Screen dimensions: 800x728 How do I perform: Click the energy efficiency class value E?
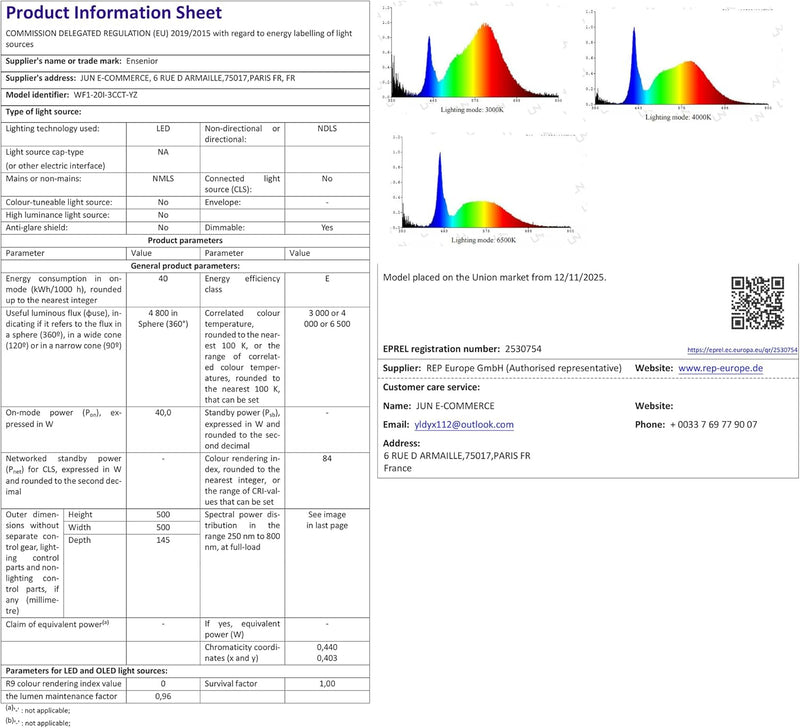pos(327,279)
